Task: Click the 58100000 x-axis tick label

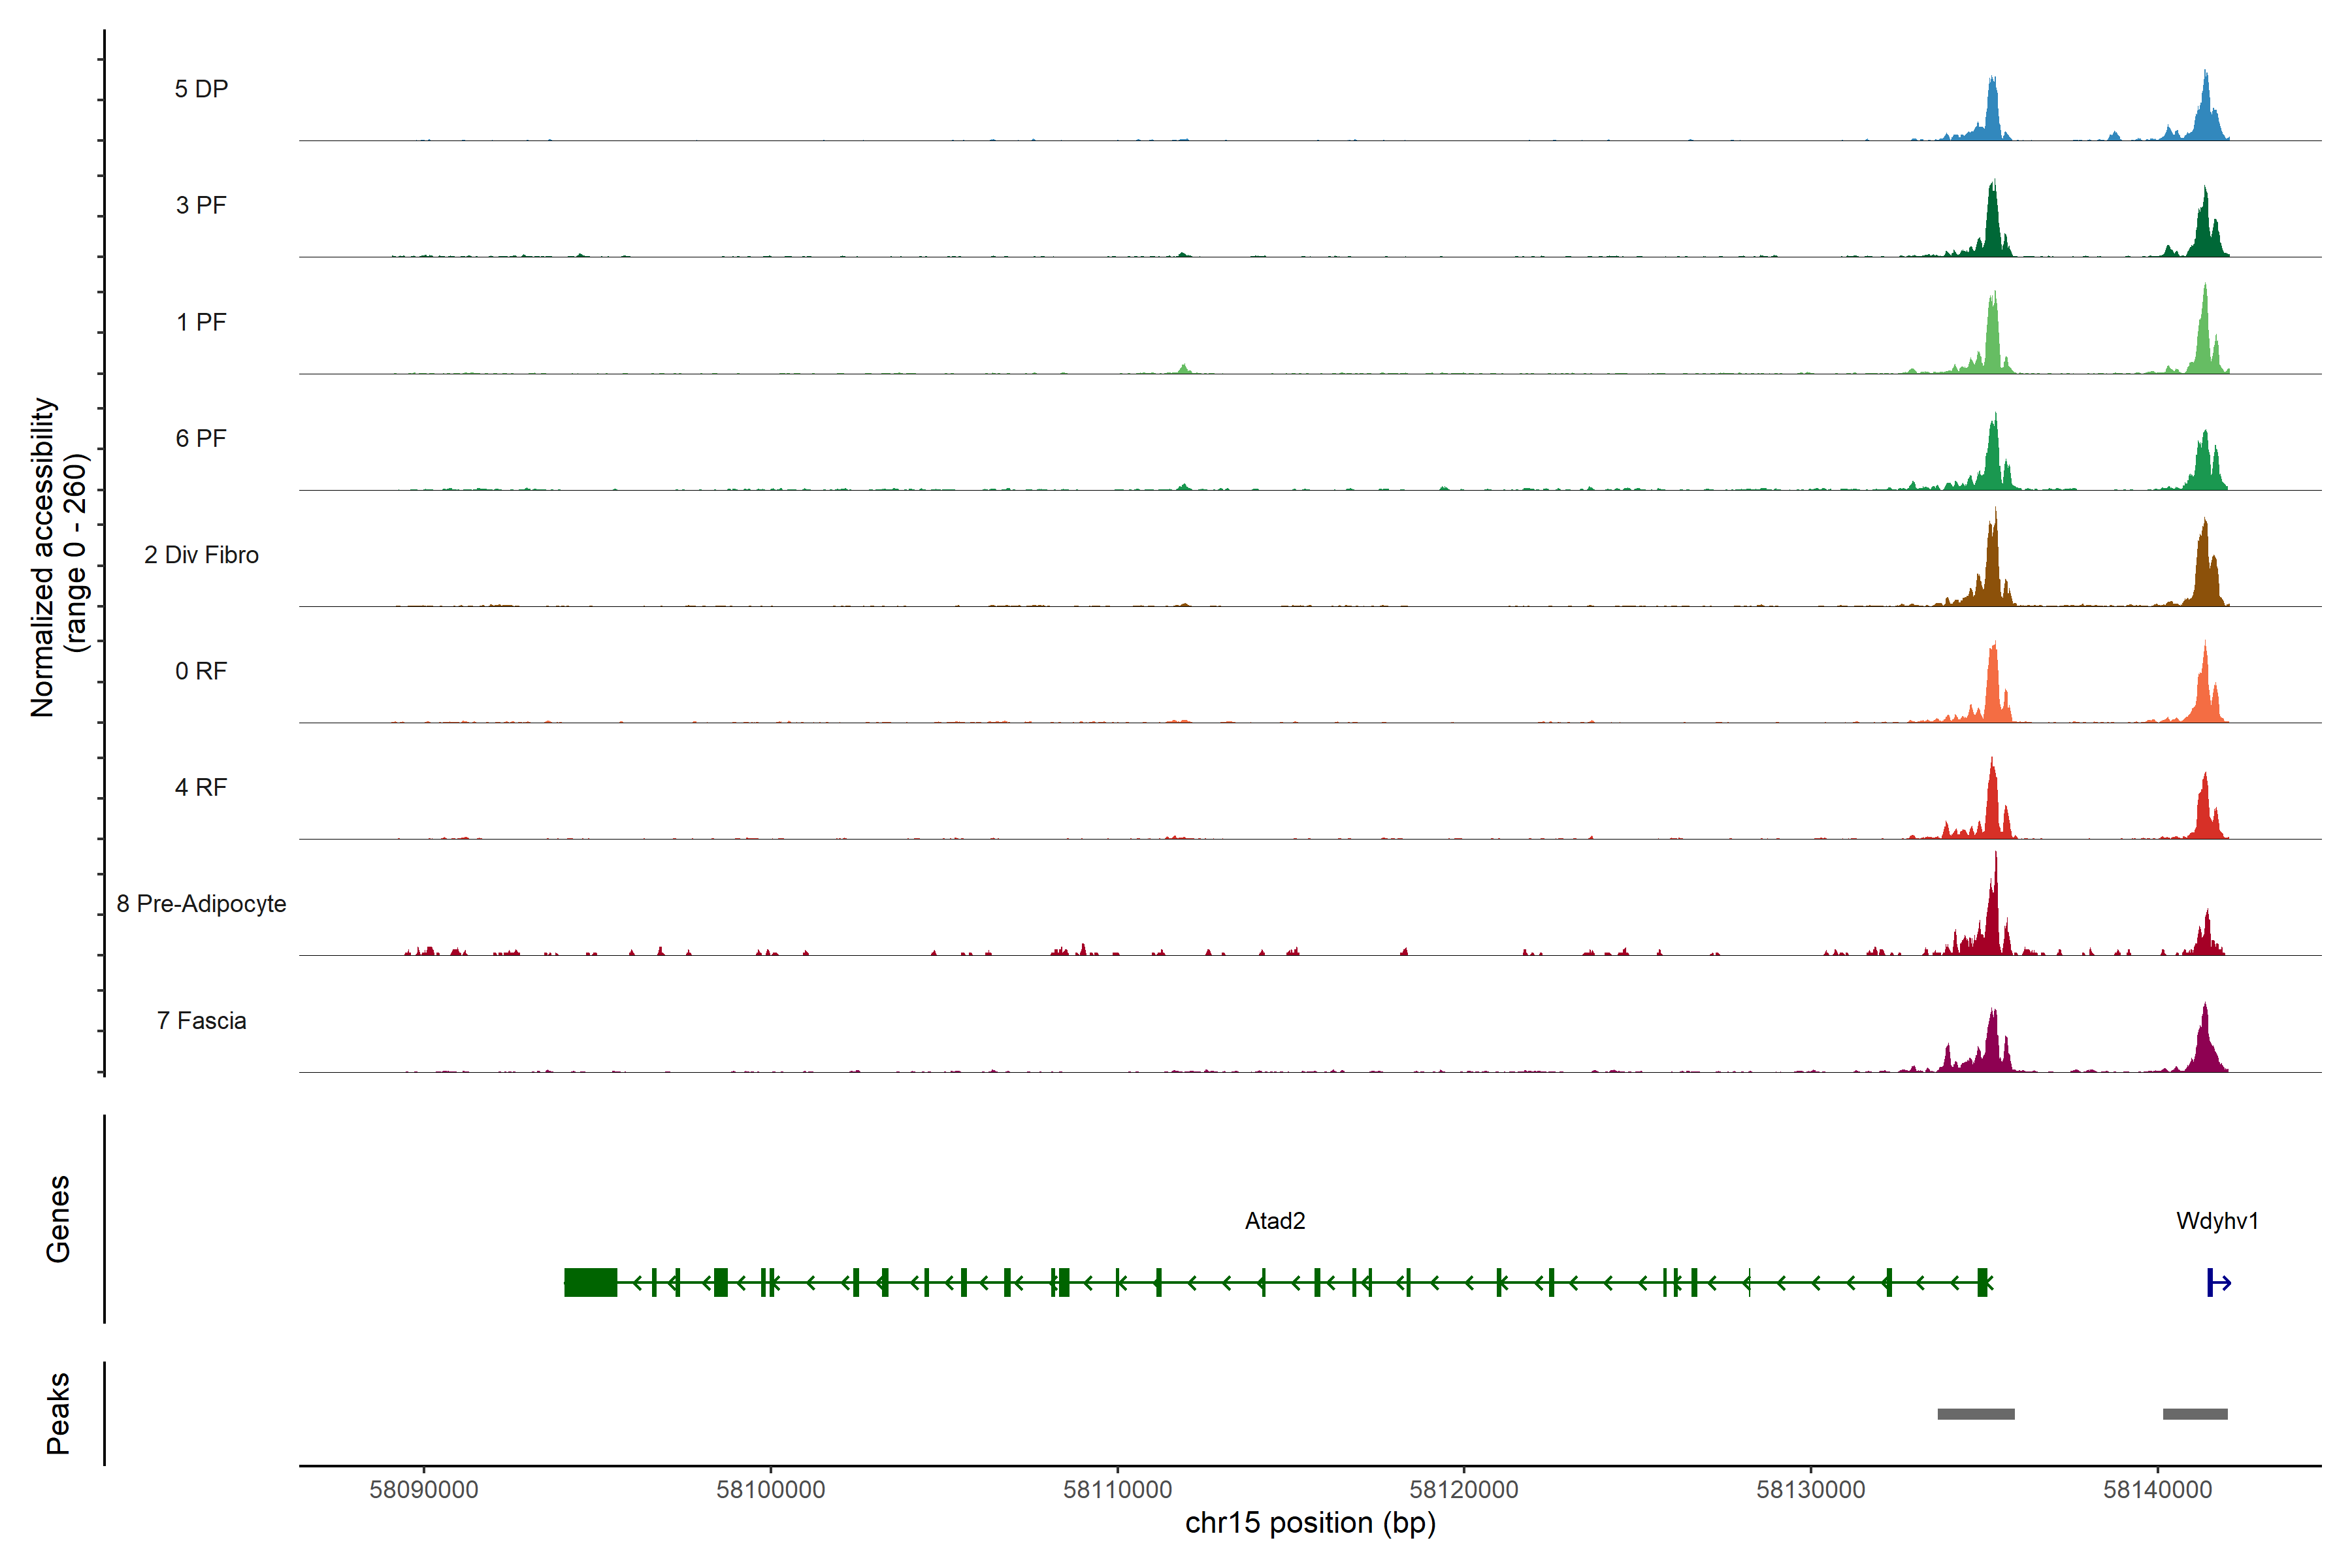Action: coord(770,1490)
